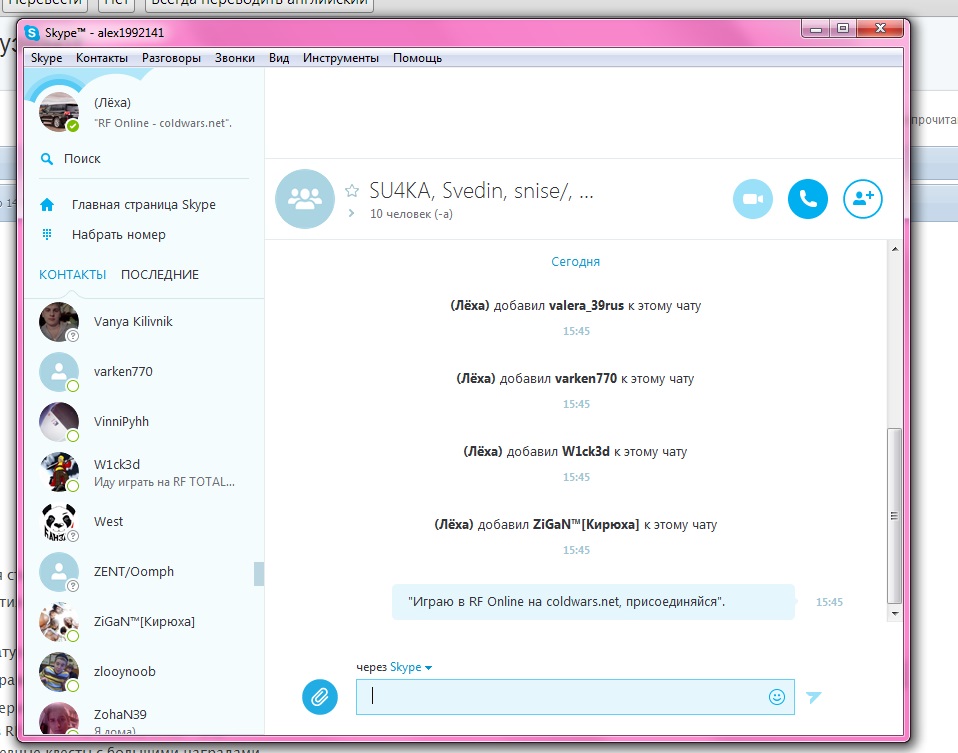This screenshot has height=753, width=958.
Task: Click the Сегодня date header
Action: coord(576,262)
